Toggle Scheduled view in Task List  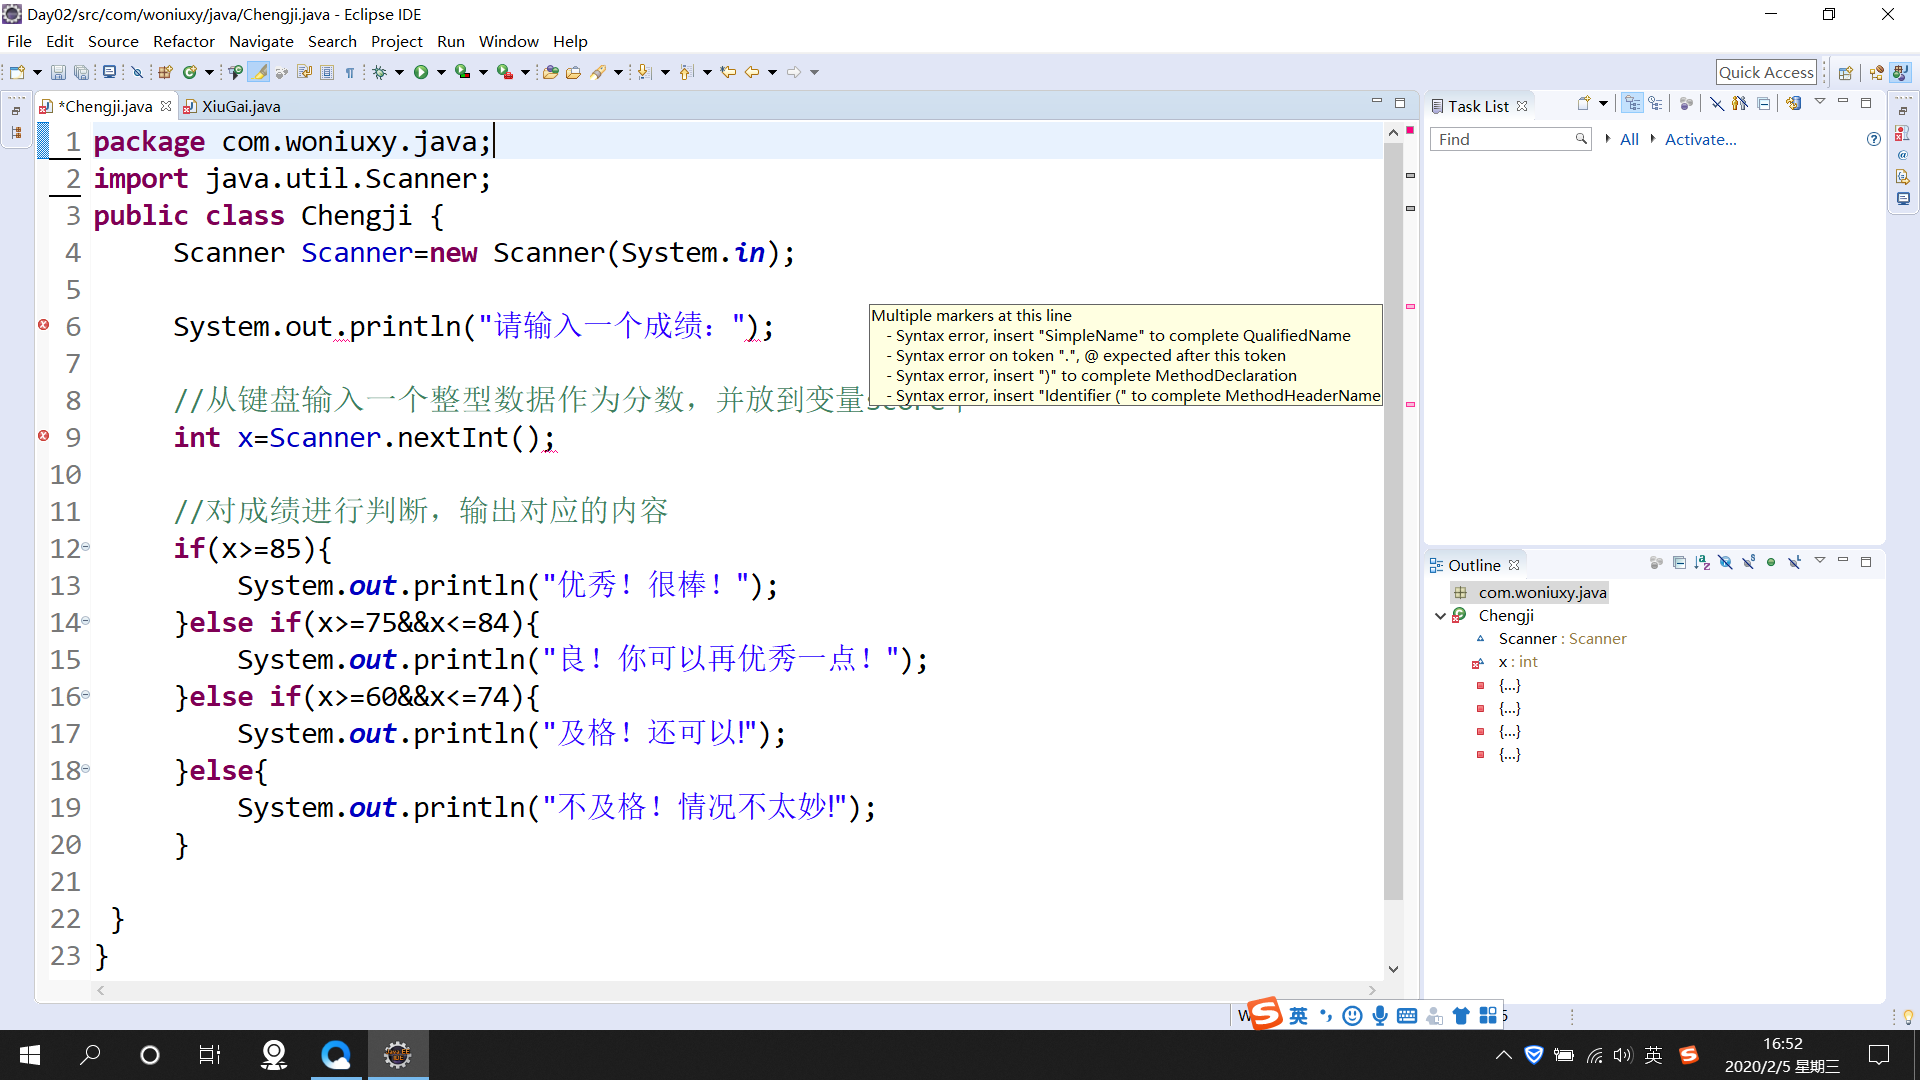point(1656,103)
